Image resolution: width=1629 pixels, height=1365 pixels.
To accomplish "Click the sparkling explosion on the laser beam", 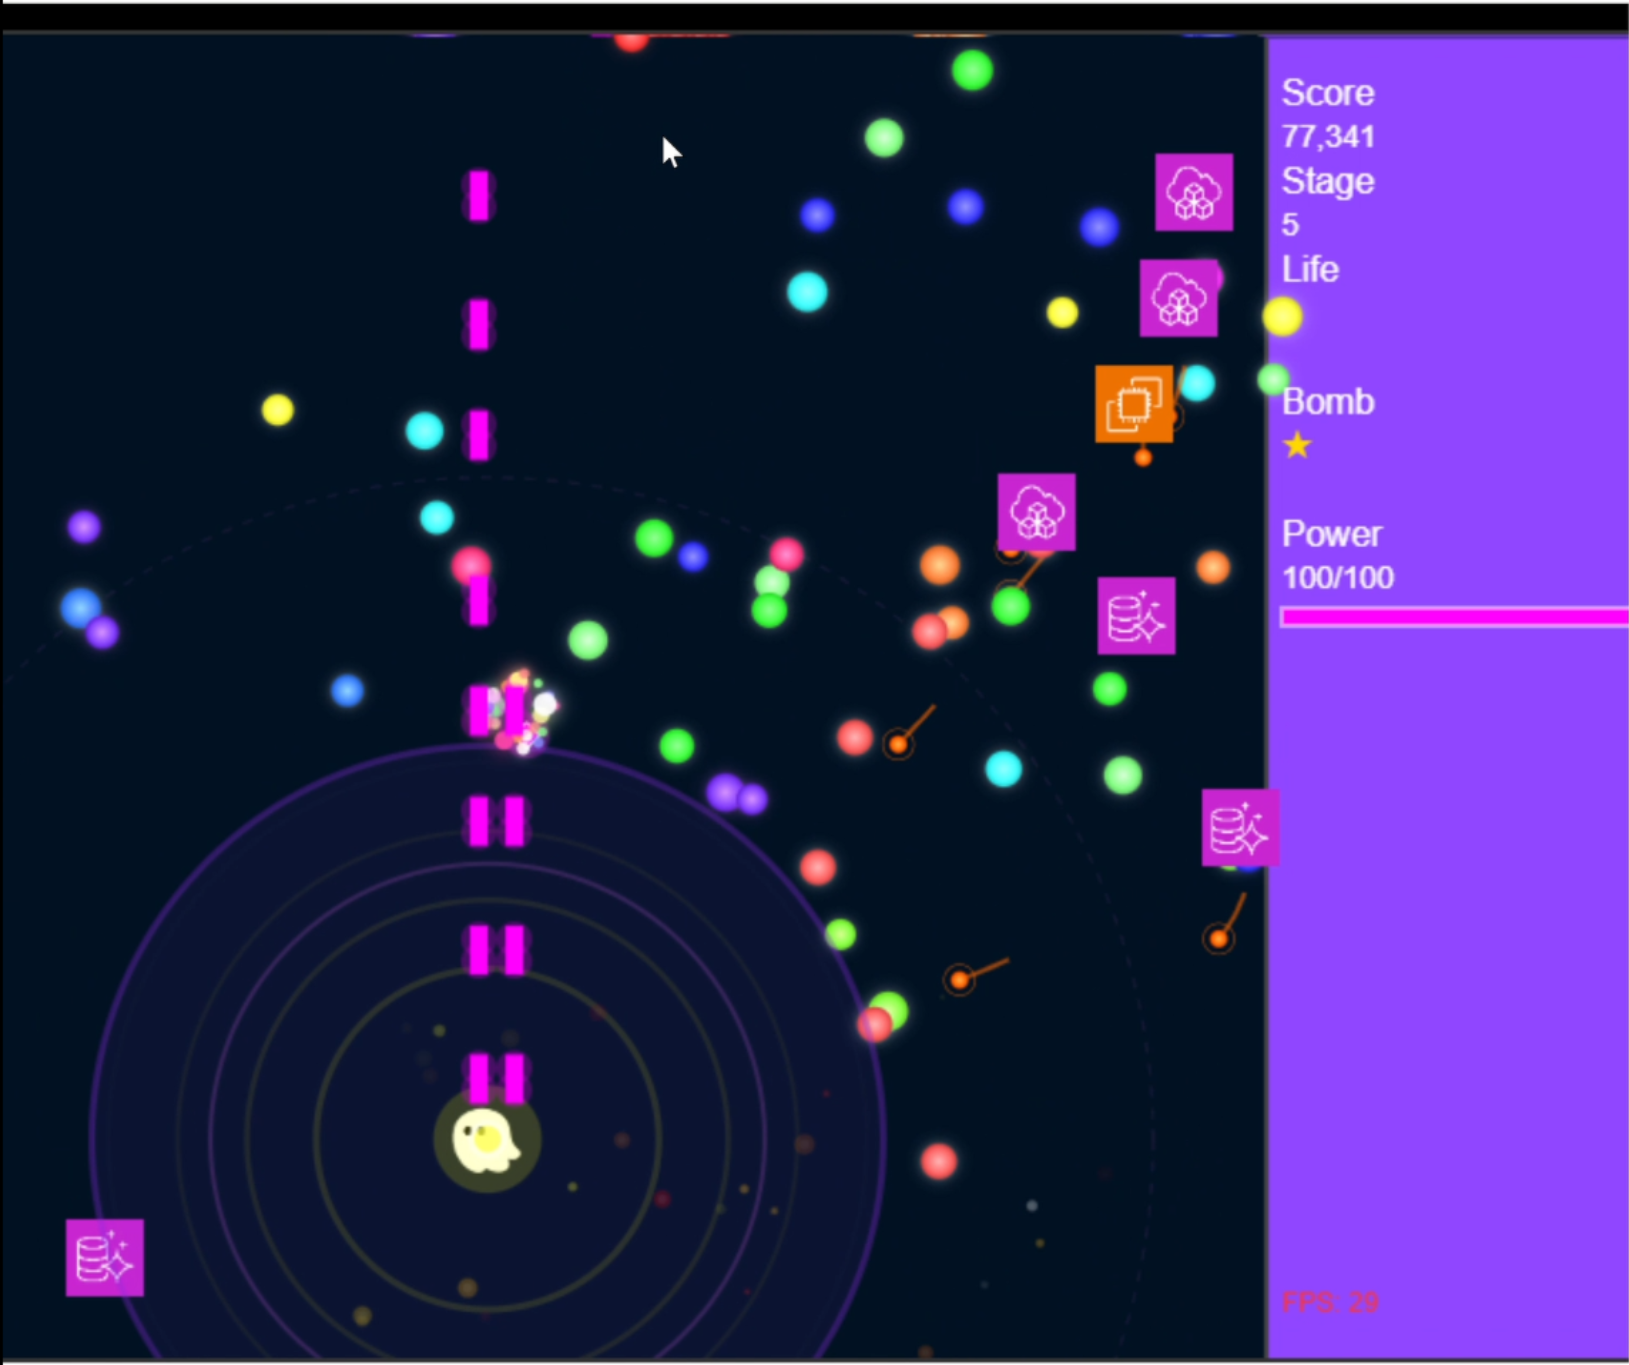I will 520,712.
